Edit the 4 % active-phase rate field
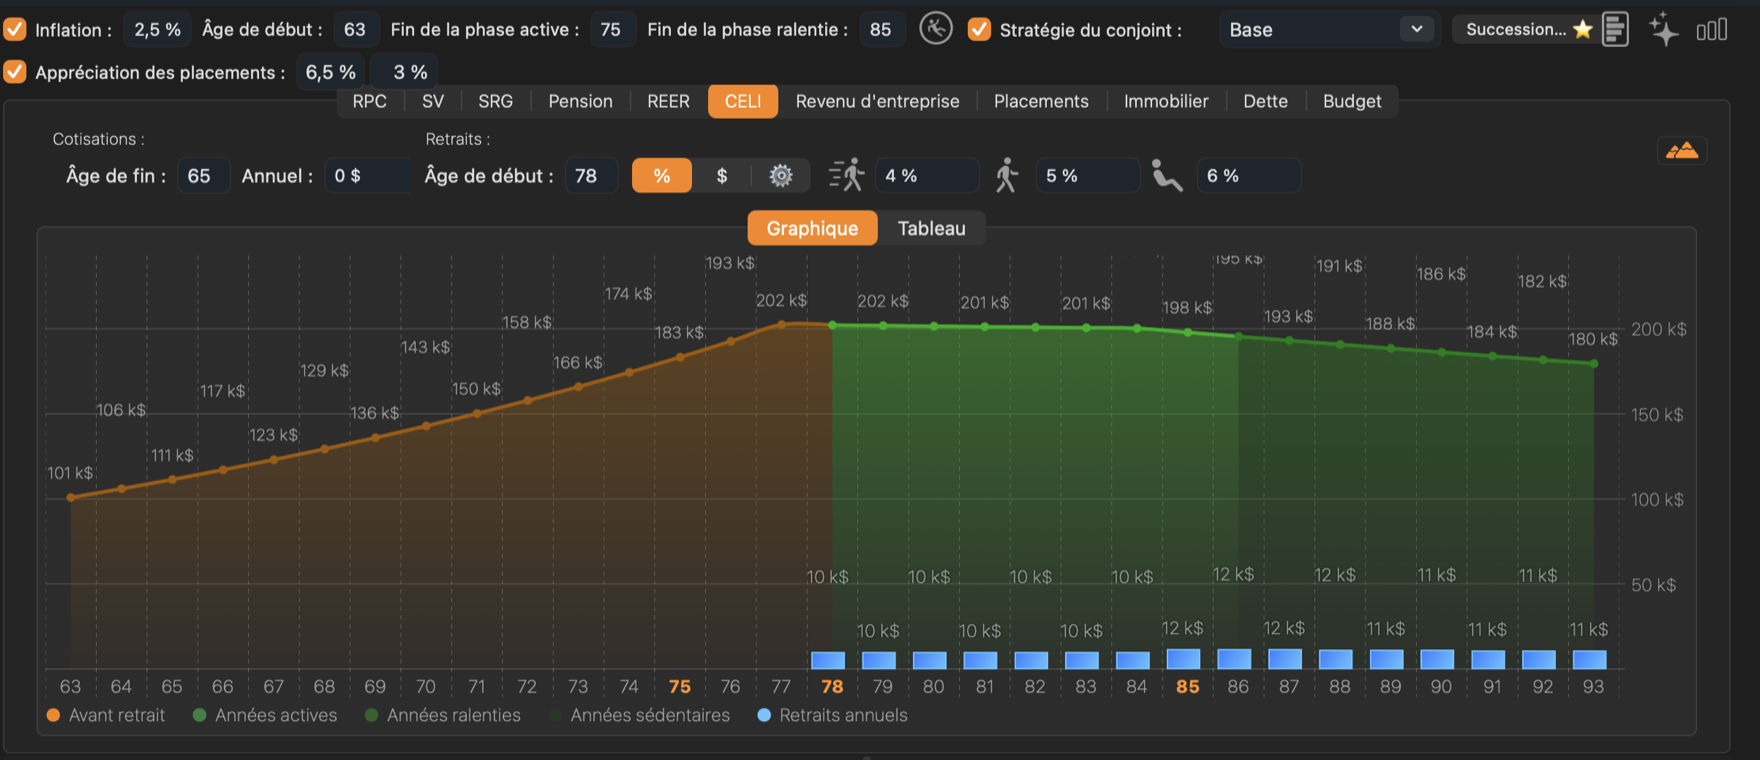 [x=927, y=176]
